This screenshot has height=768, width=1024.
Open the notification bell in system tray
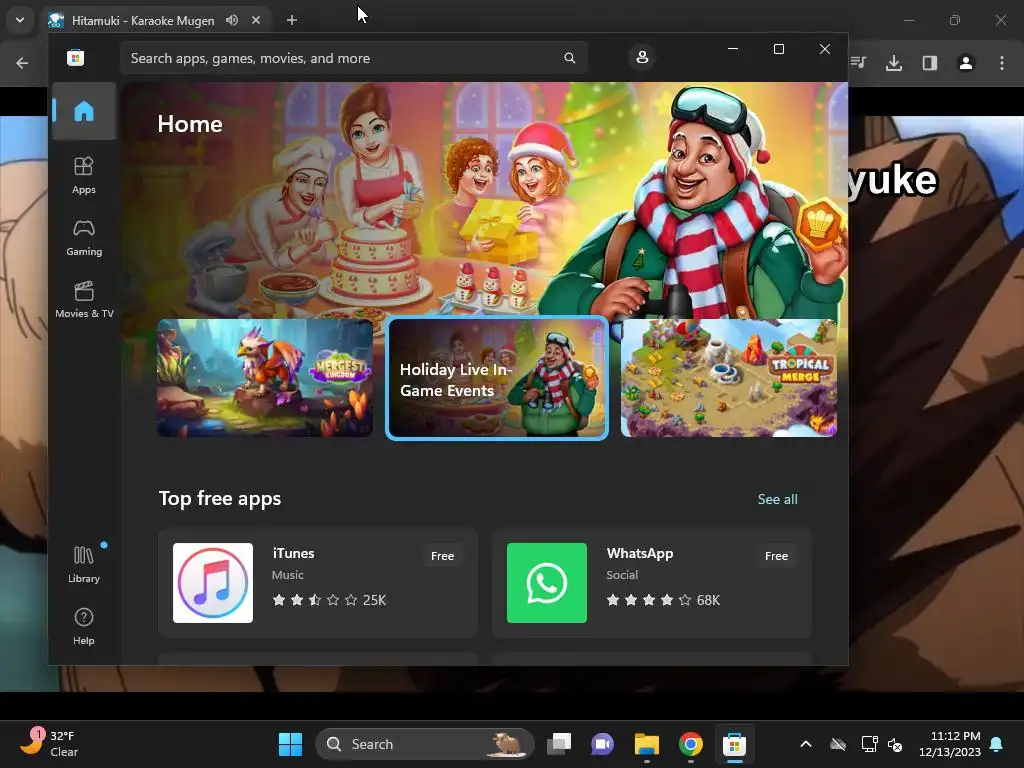(997, 744)
